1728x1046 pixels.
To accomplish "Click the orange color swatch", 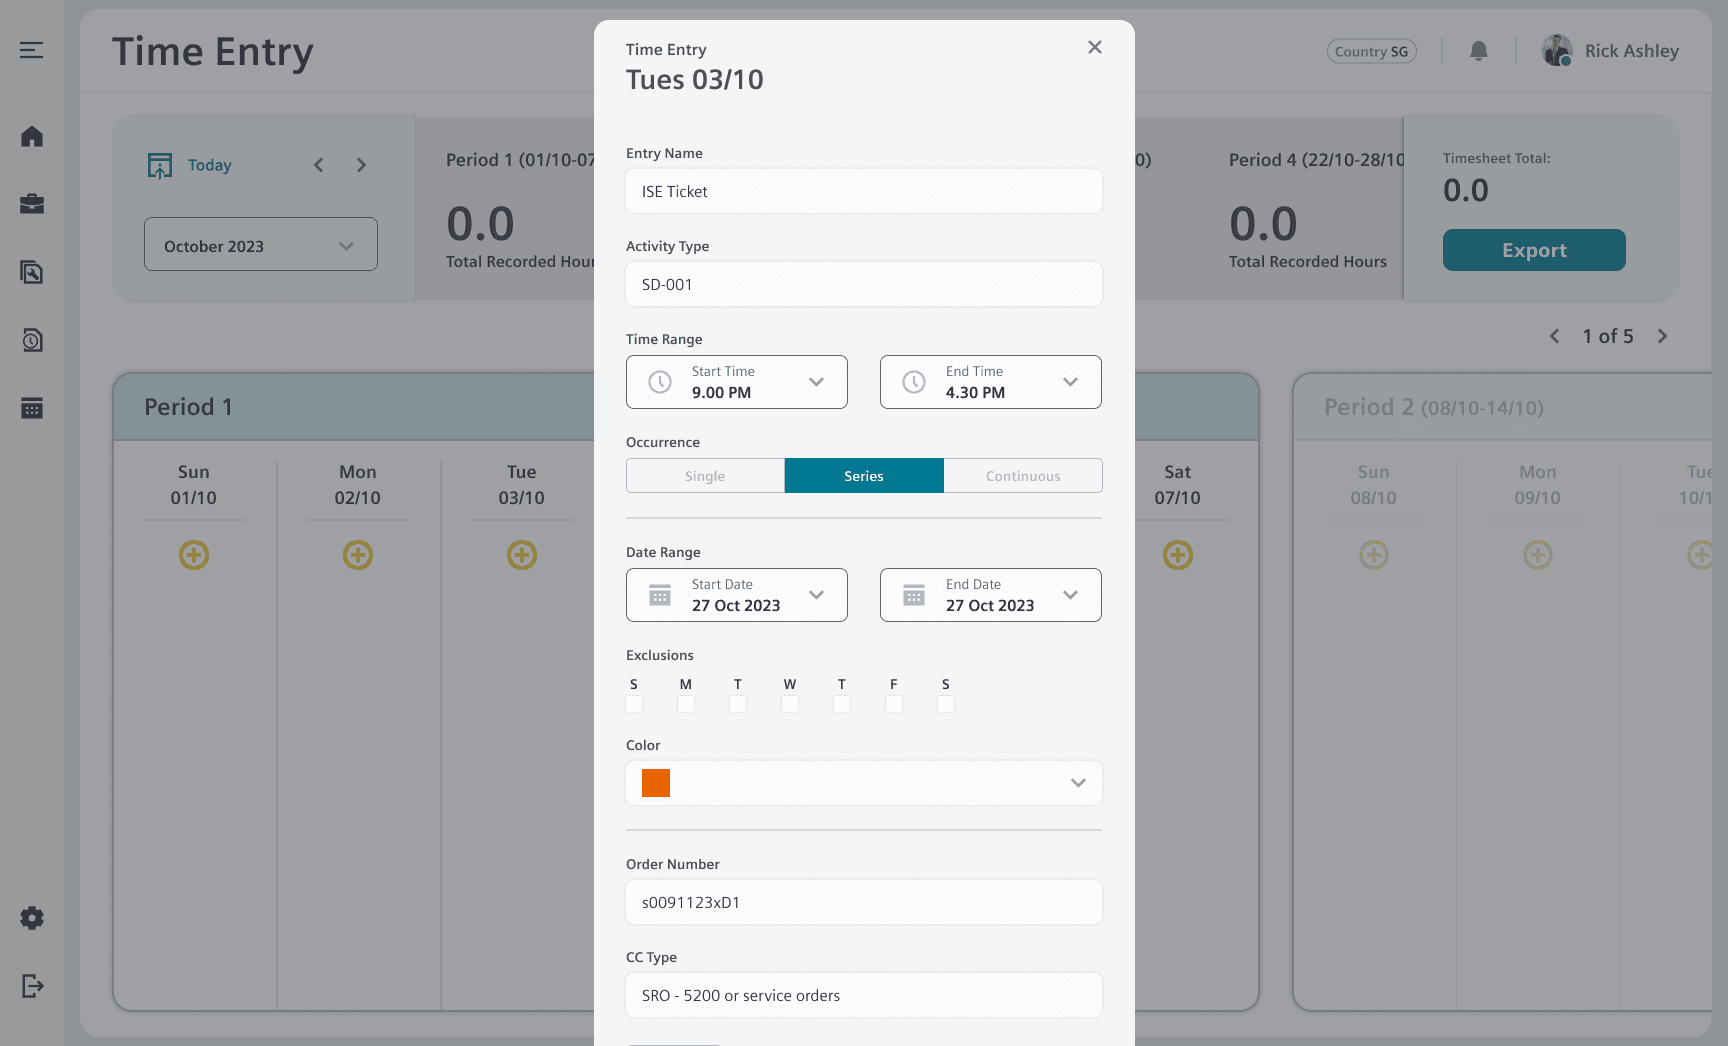I will tap(656, 783).
